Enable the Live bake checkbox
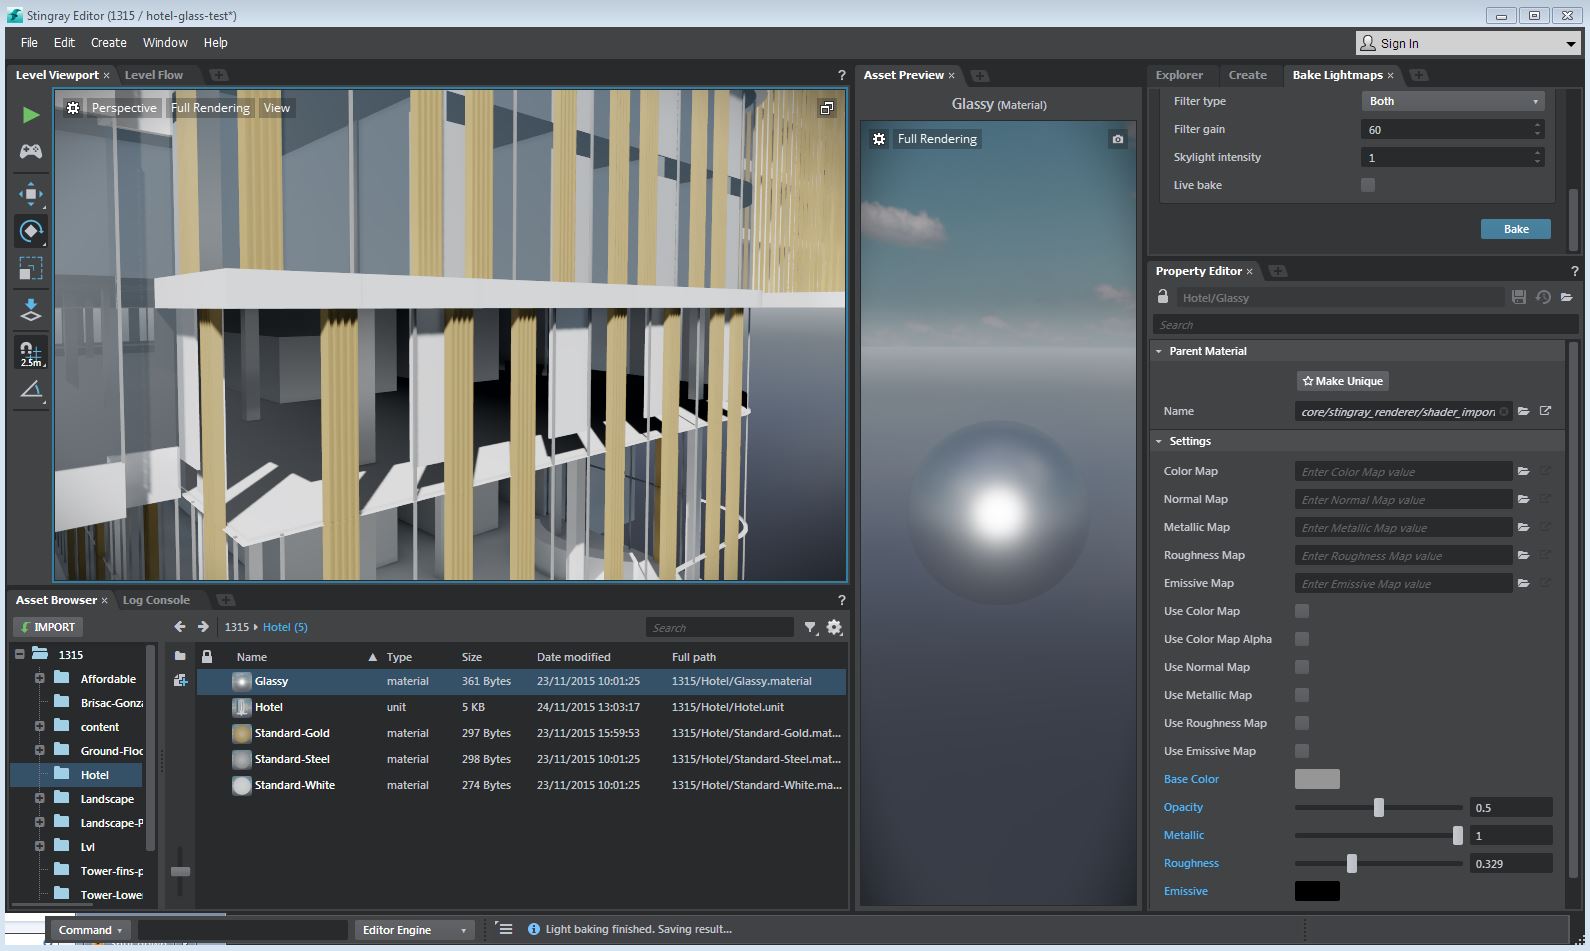 pyautogui.click(x=1368, y=185)
